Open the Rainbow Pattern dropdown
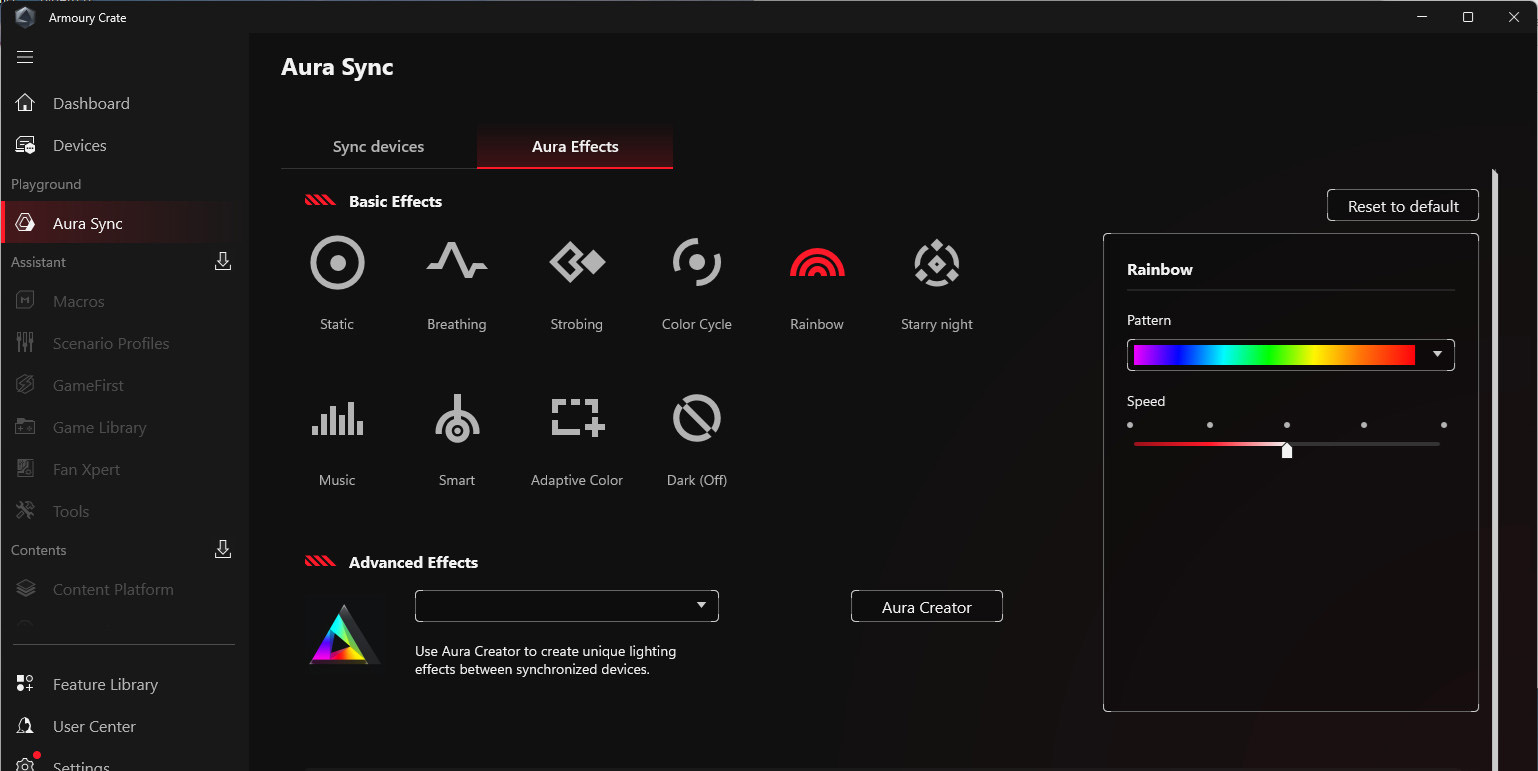The image size is (1538, 771). [1437, 355]
